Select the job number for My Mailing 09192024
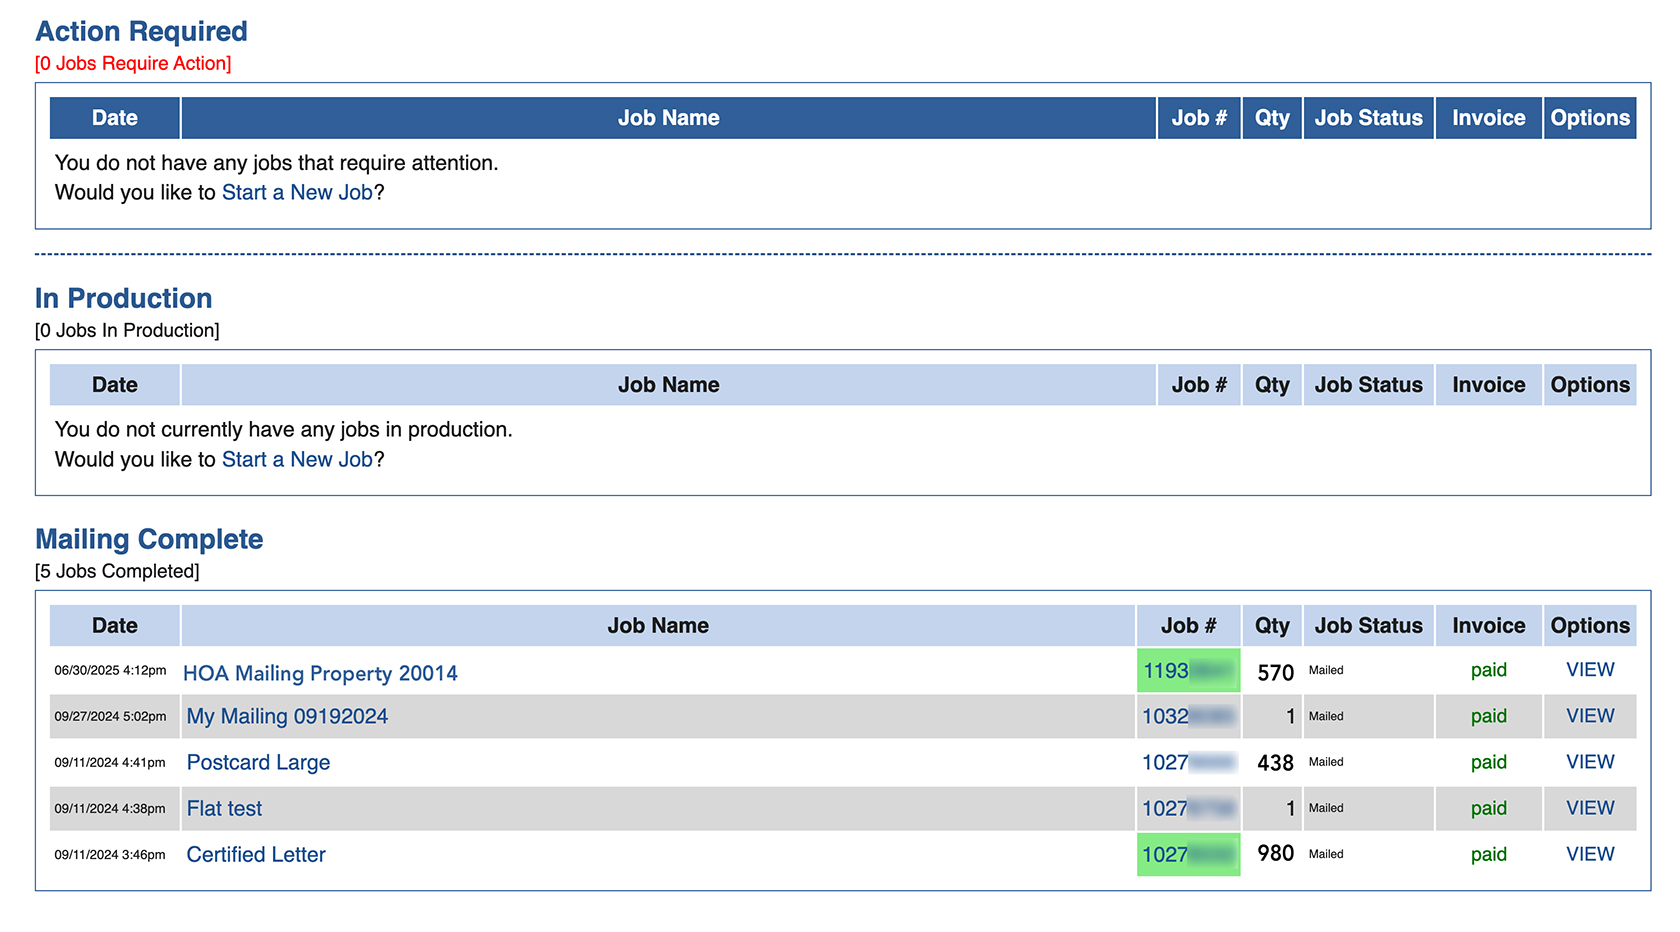This screenshot has height=932, width=1680. (x=1188, y=716)
